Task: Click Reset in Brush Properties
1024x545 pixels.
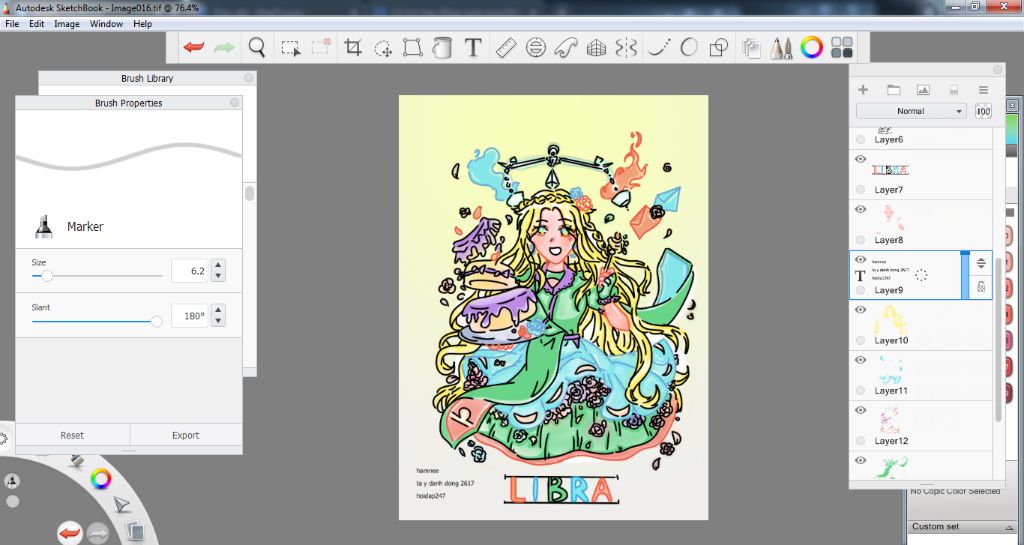Action: (72, 435)
